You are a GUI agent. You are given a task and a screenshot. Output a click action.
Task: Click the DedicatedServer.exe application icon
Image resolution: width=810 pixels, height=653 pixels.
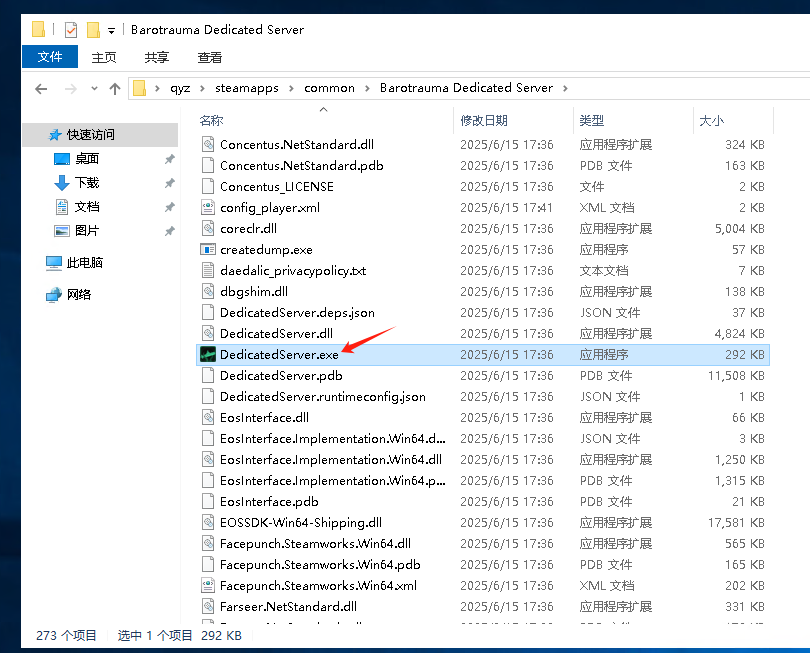(208, 354)
